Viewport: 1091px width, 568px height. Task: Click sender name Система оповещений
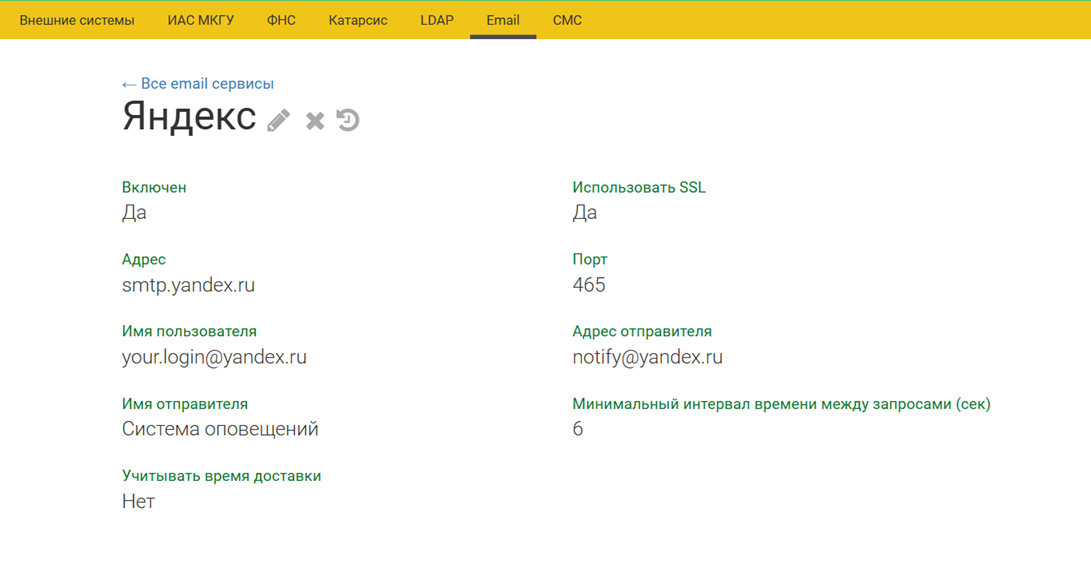[x=220, y=429]
